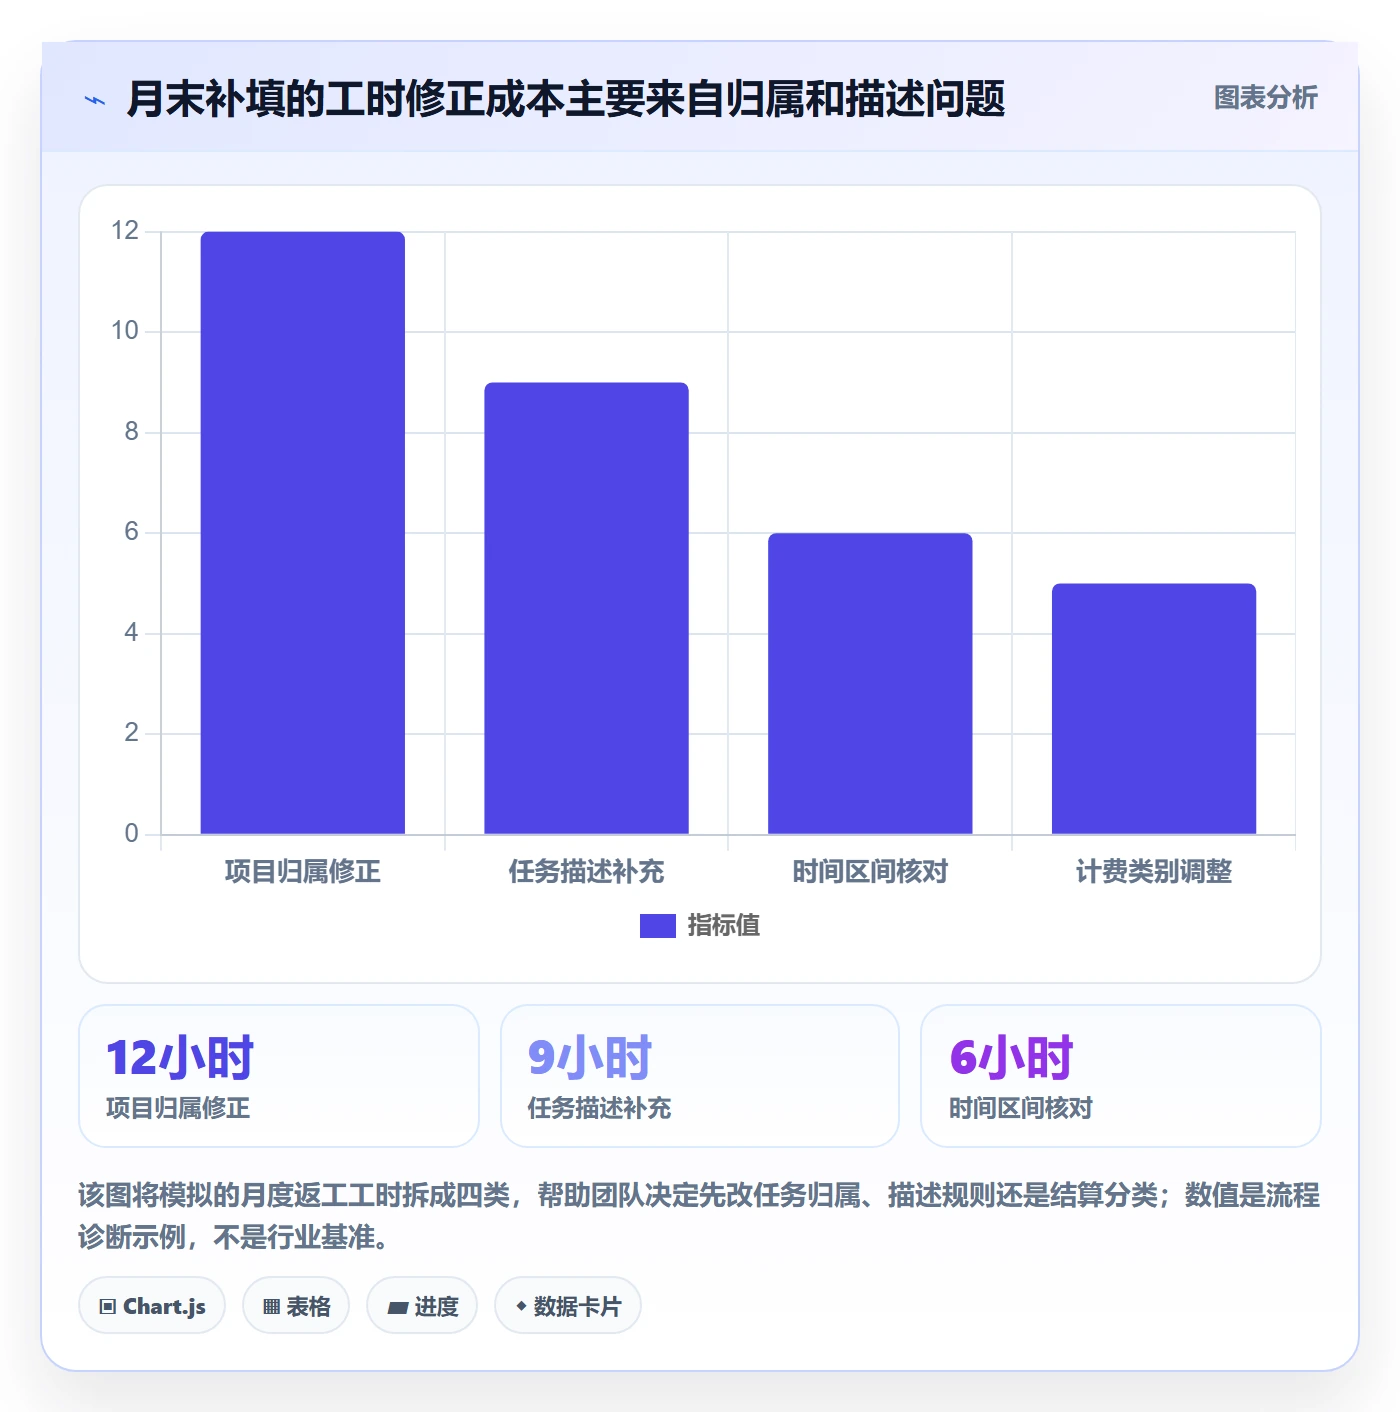Click the y-axis value 12
The height and width of the screenshot is (1412, 1400).
pos(125,231)
